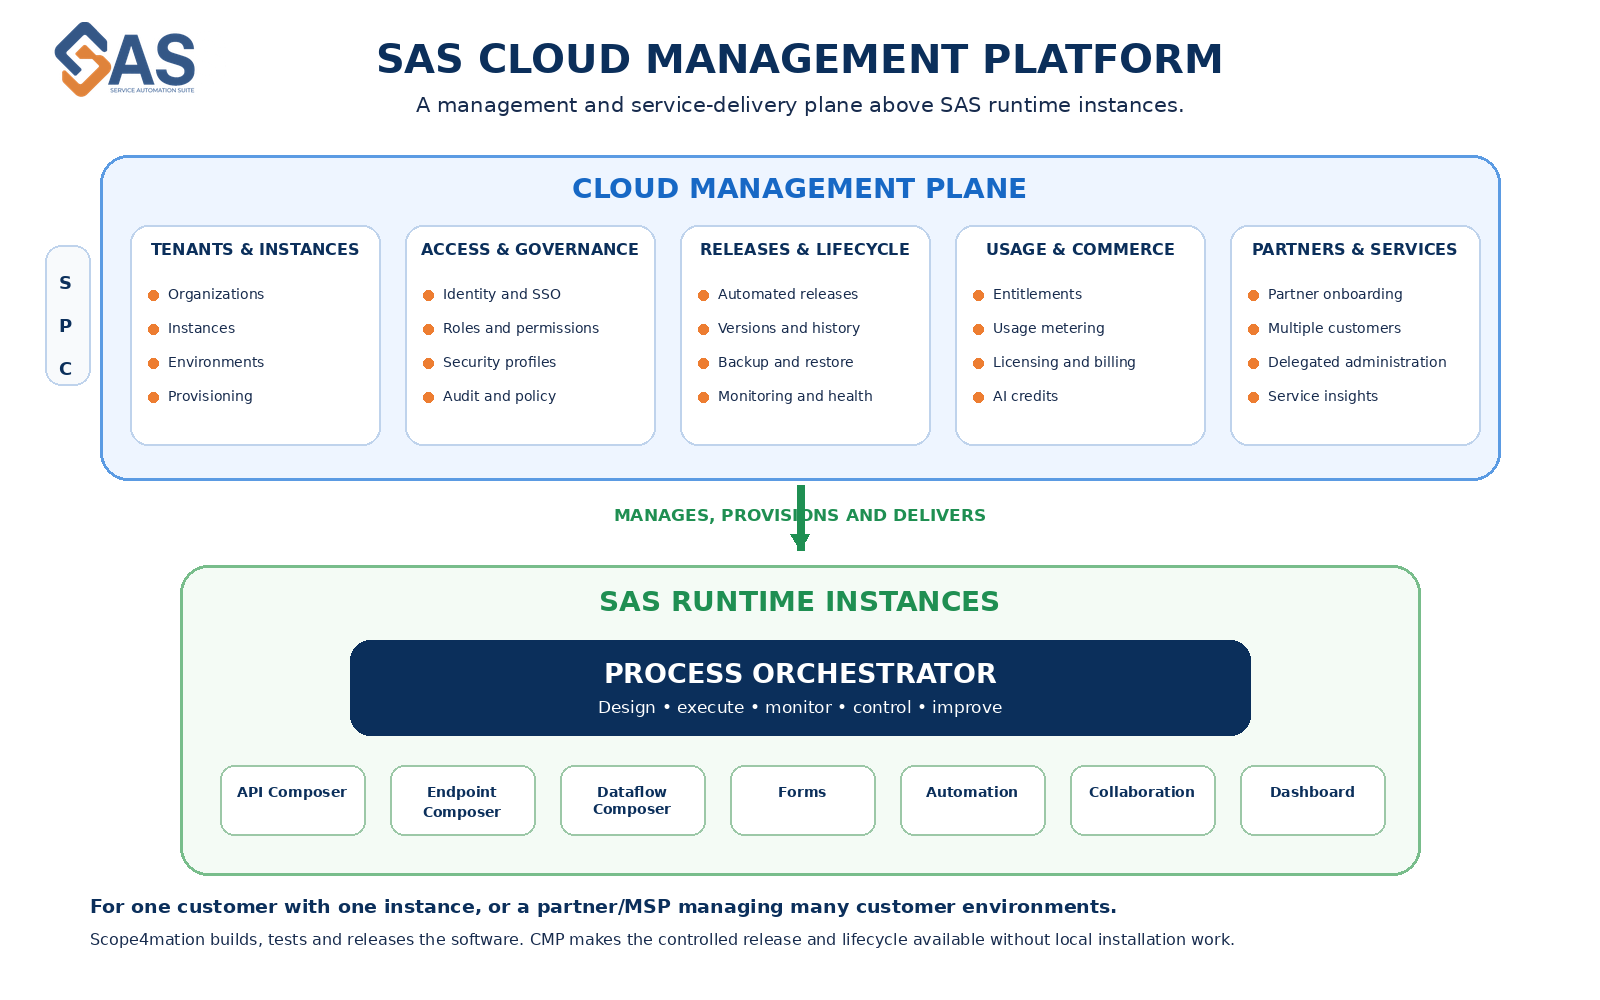
Task: Click Automated releases item
Action: [778, 294]
